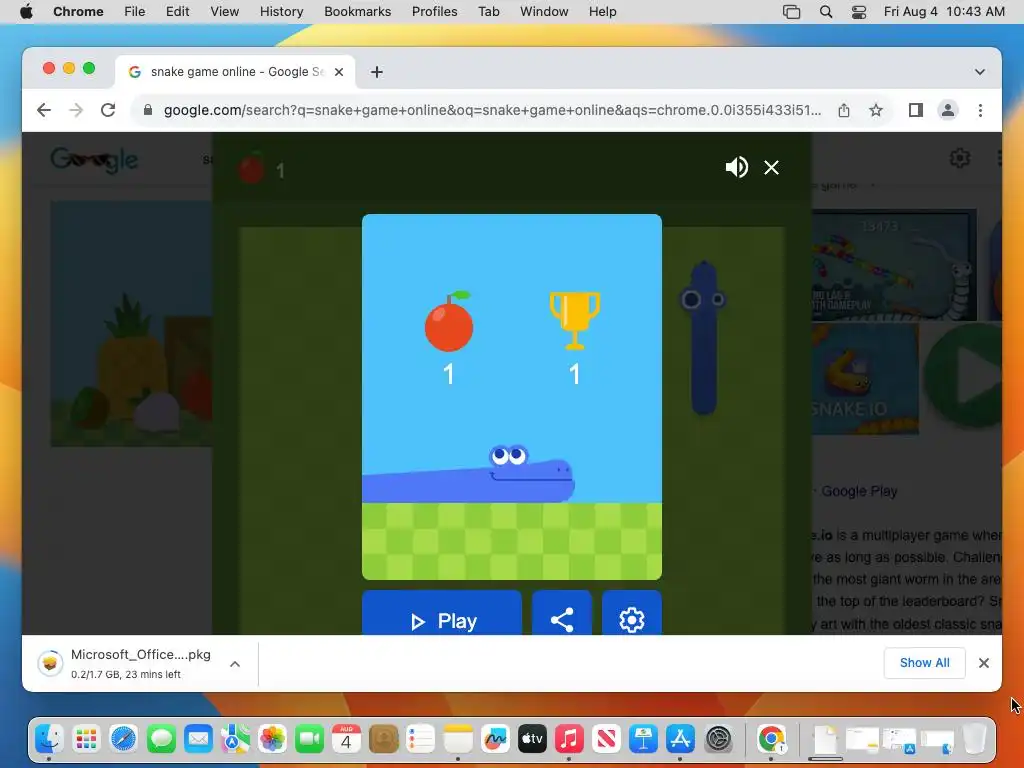
Task: Click the date and time display
Action: (944, 12)
